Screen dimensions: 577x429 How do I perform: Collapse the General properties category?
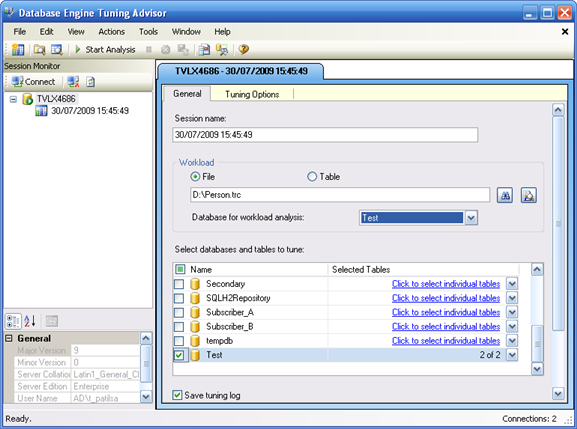click(x=9, y=338)
